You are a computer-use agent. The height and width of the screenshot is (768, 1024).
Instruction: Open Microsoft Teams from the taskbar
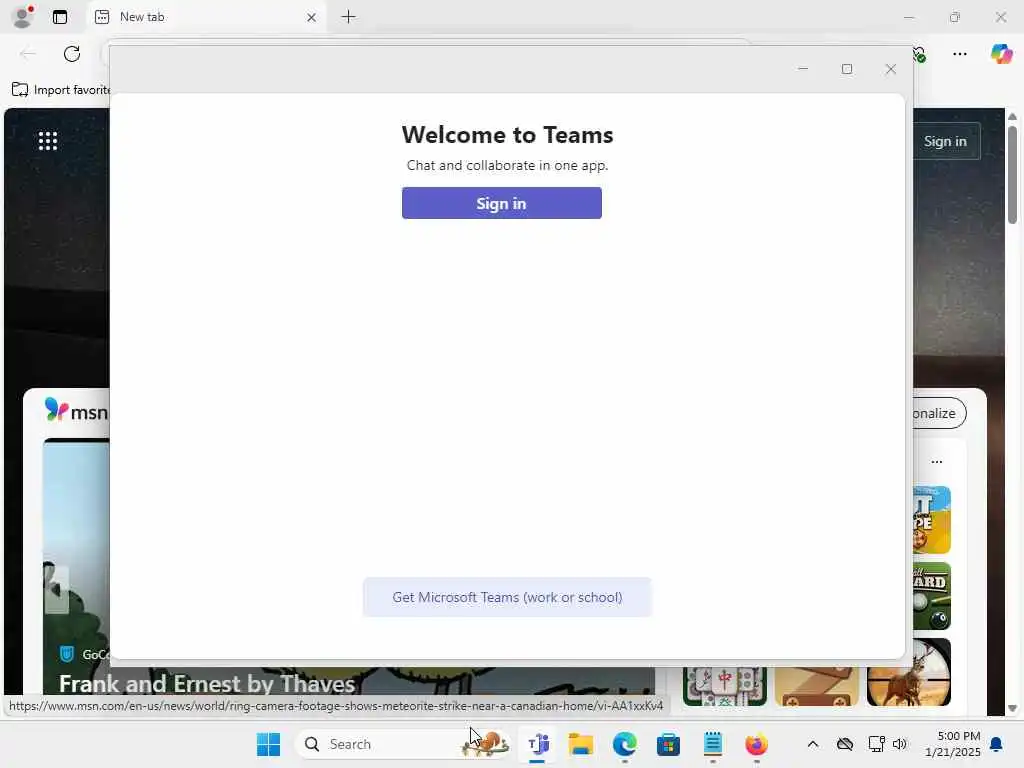click(x=538, y=744)
